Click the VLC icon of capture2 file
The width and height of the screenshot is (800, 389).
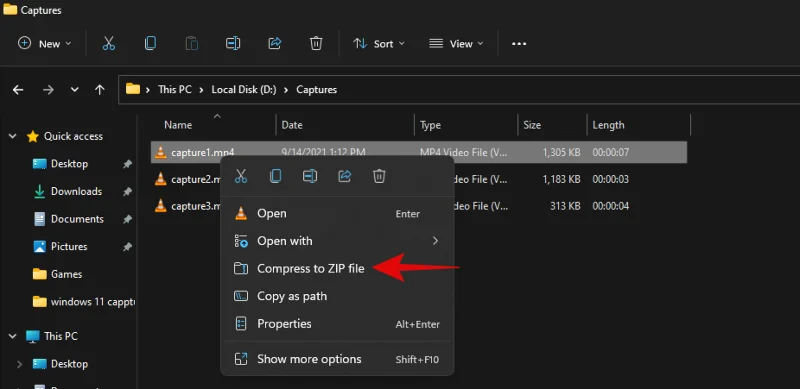(160, 179)
